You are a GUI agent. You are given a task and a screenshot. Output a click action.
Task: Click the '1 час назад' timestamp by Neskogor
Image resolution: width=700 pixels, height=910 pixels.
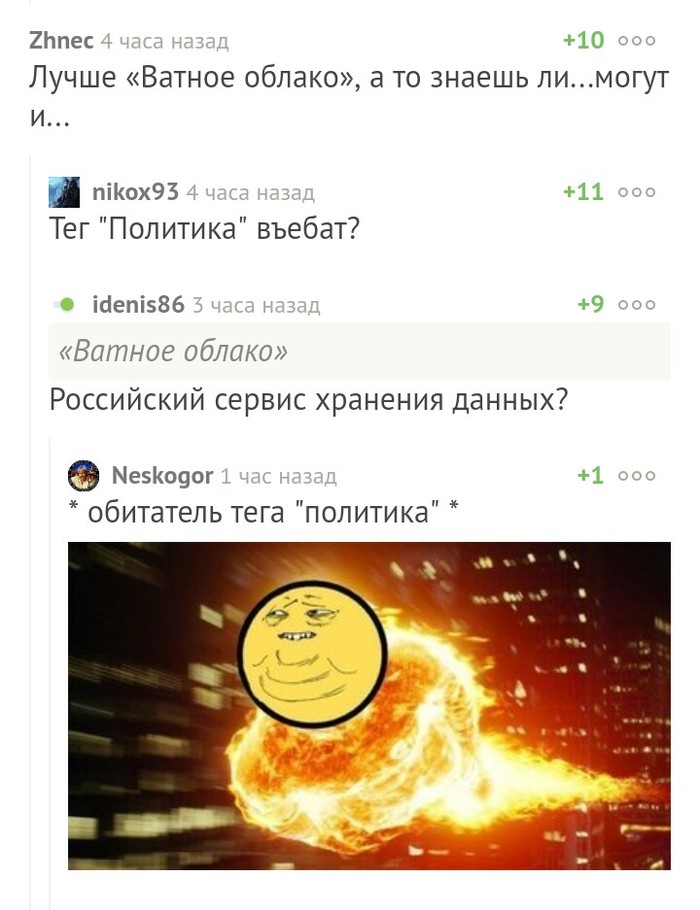pos(279,476)
